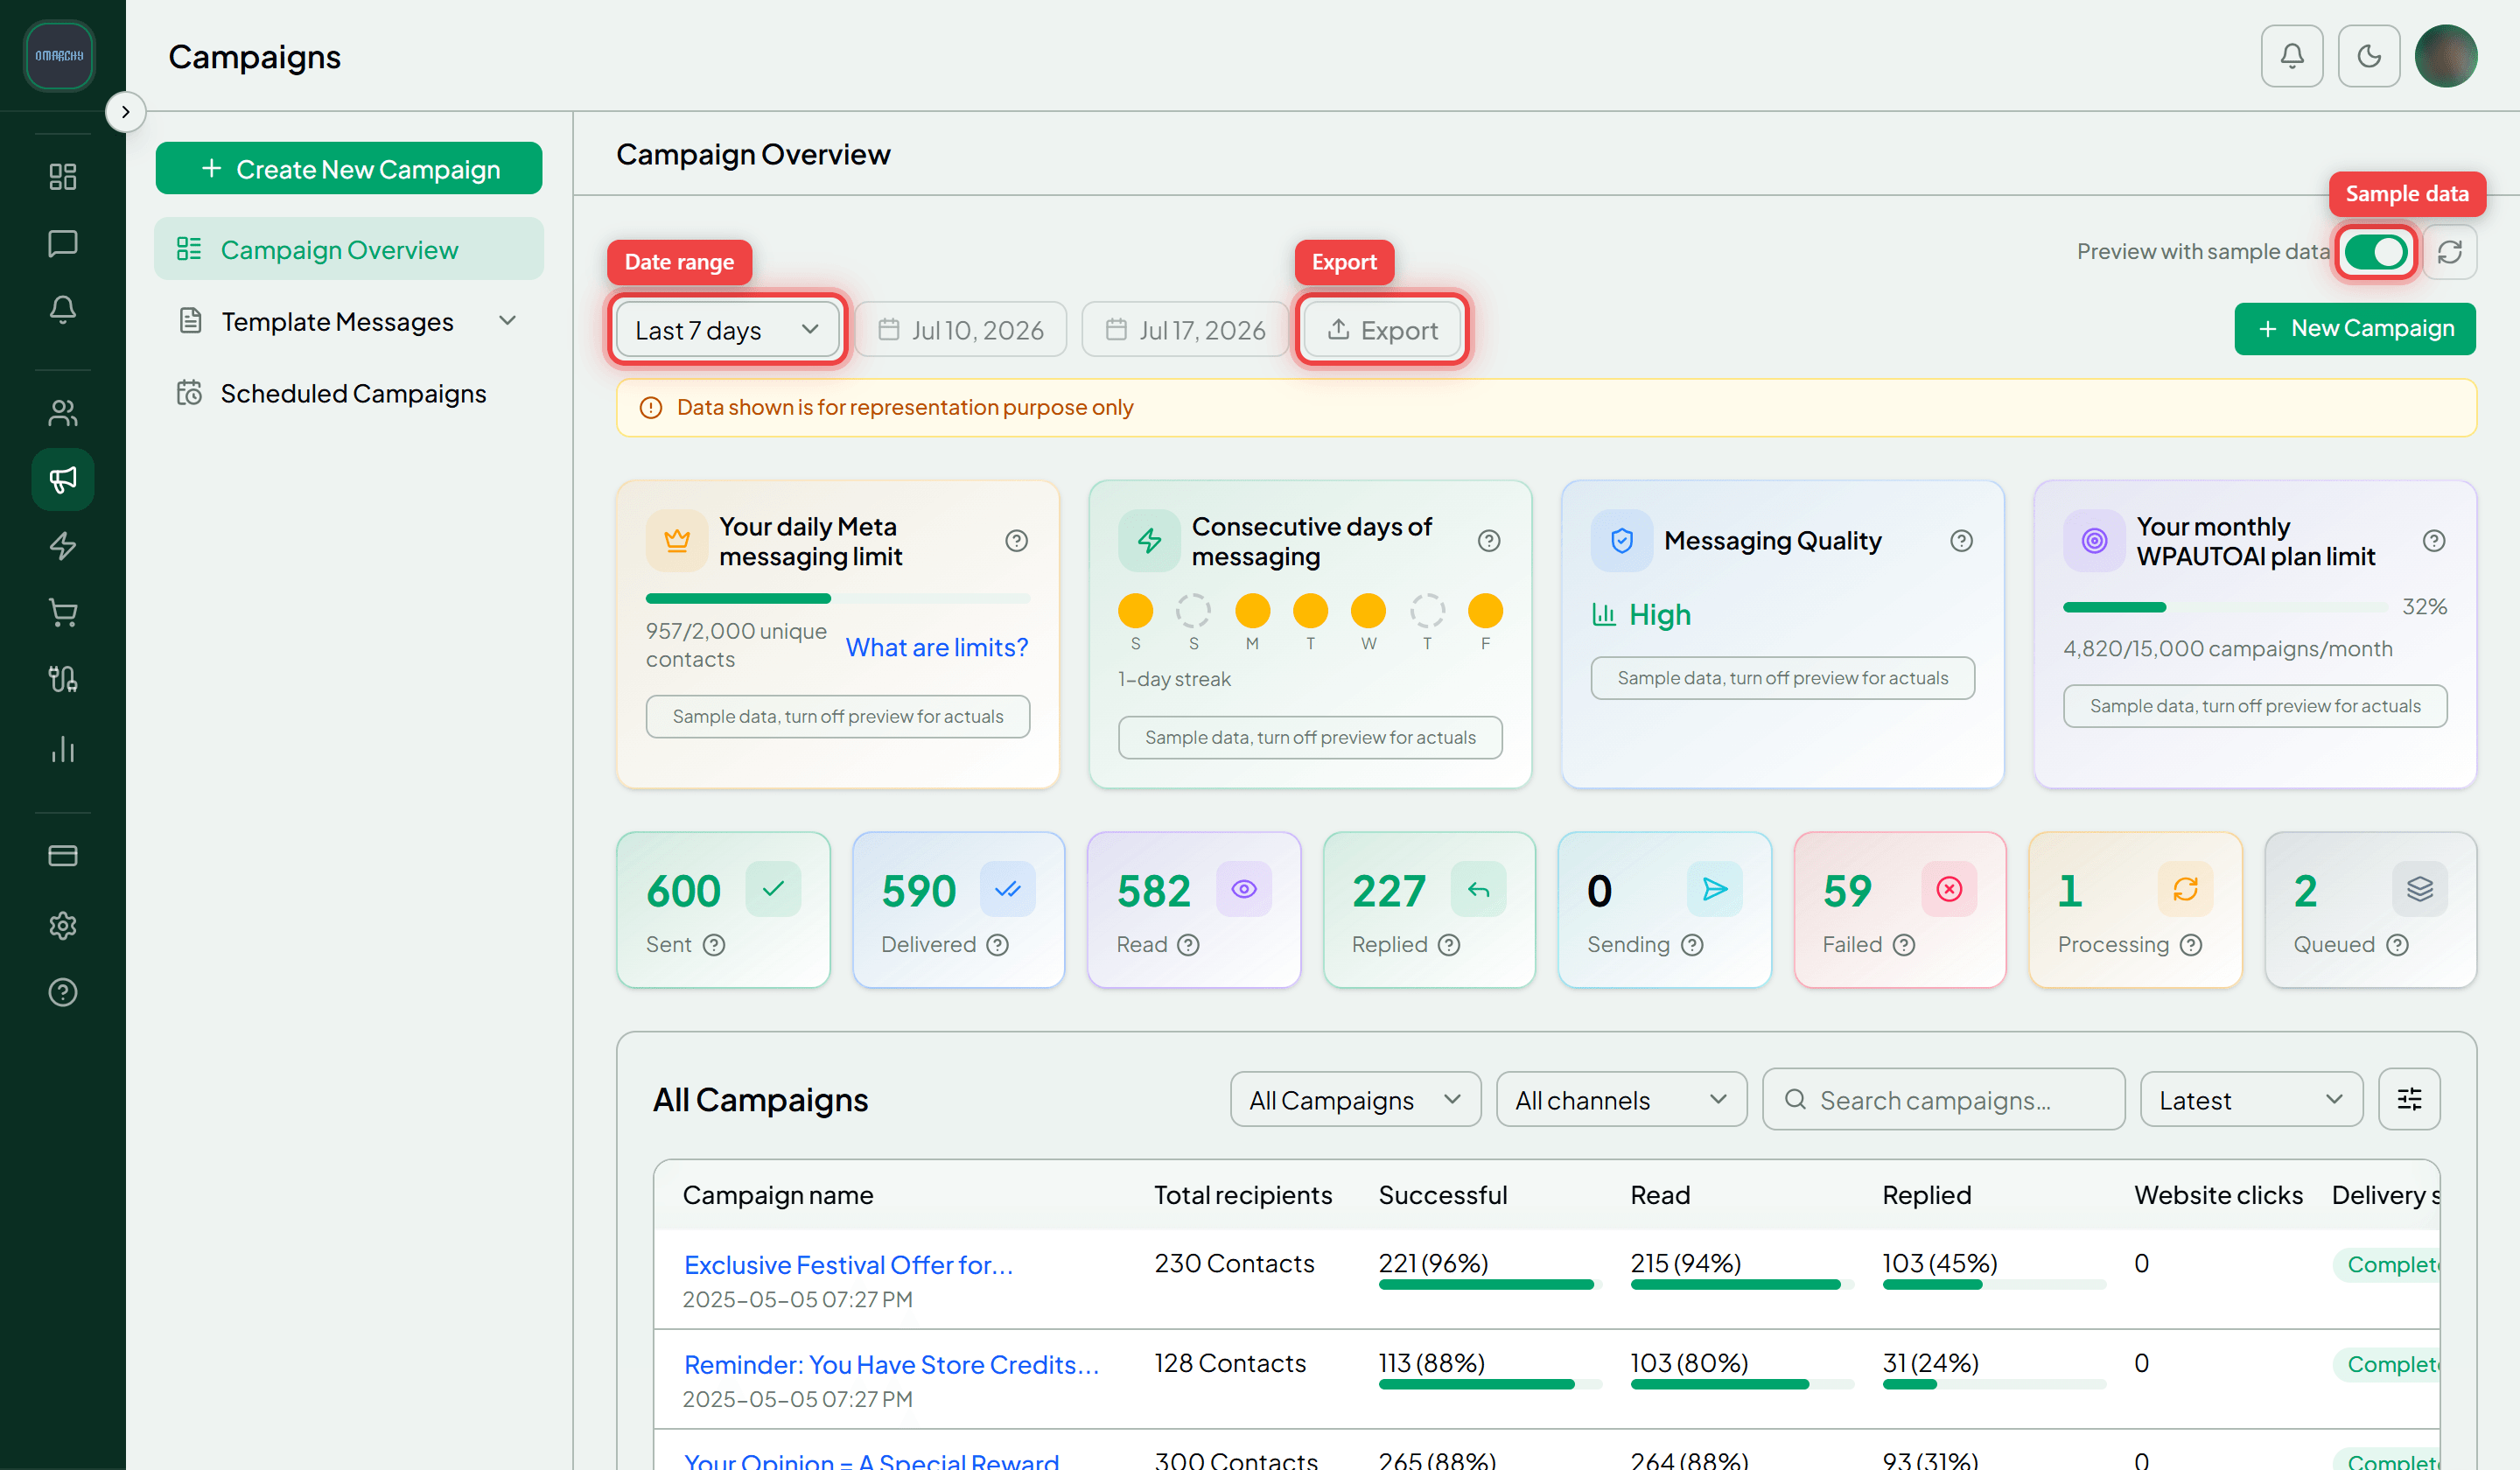2520x1470 pixels.
Task: Open the chat inbox sidebar icon
Action: click(x=63, y=243)
